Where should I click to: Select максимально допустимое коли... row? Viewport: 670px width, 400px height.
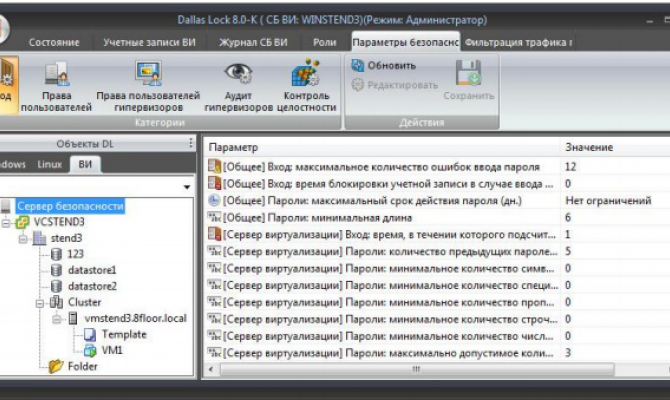[x=438, y=353]
